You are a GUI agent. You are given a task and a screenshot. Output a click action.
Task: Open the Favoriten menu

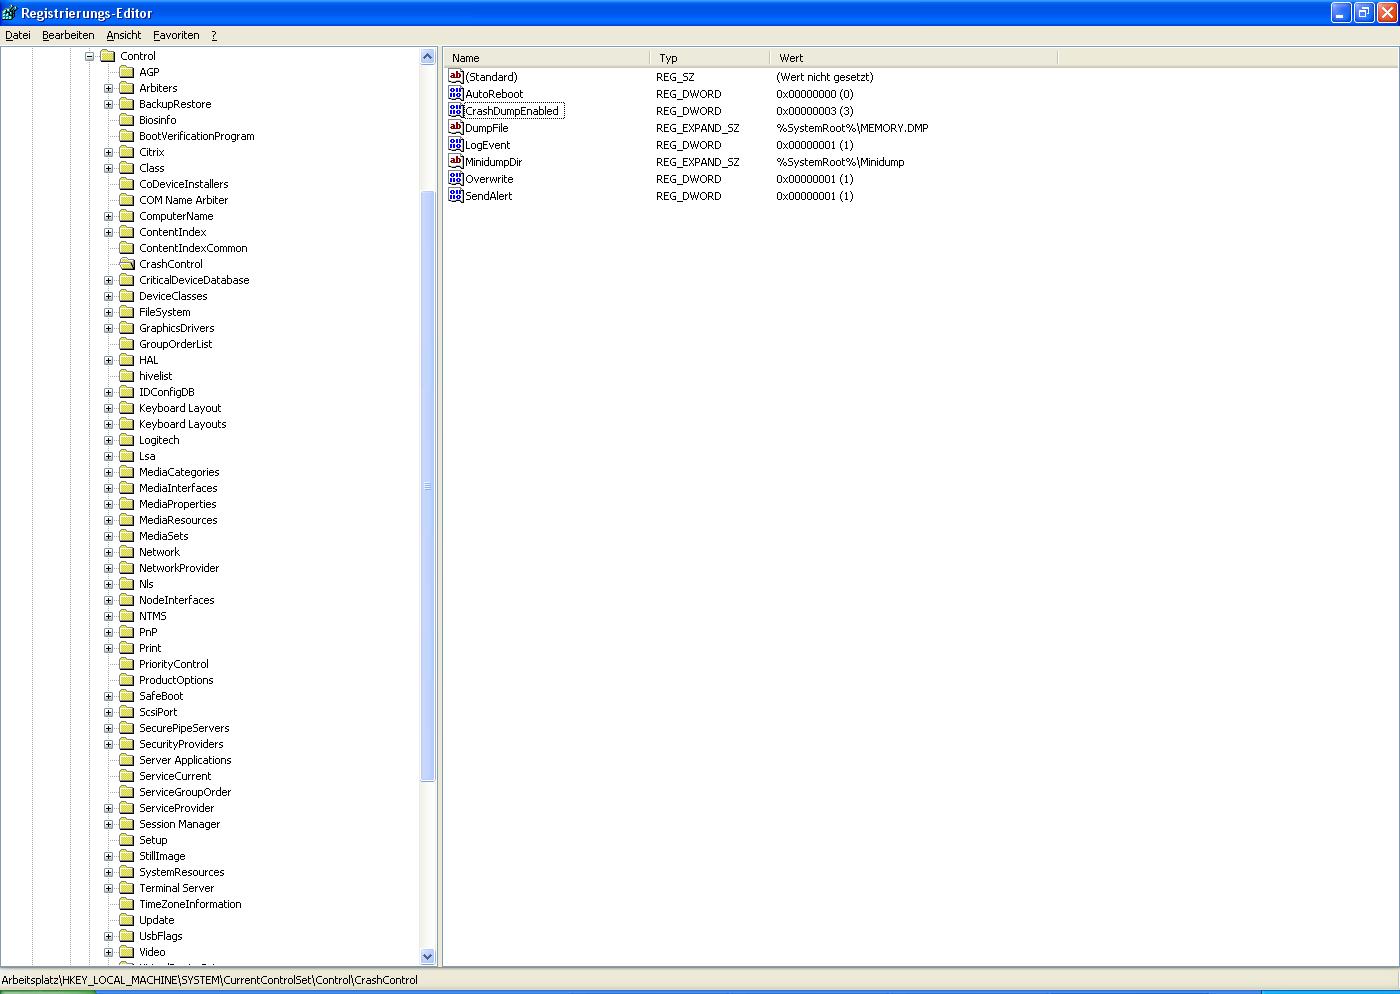[176, 35]
